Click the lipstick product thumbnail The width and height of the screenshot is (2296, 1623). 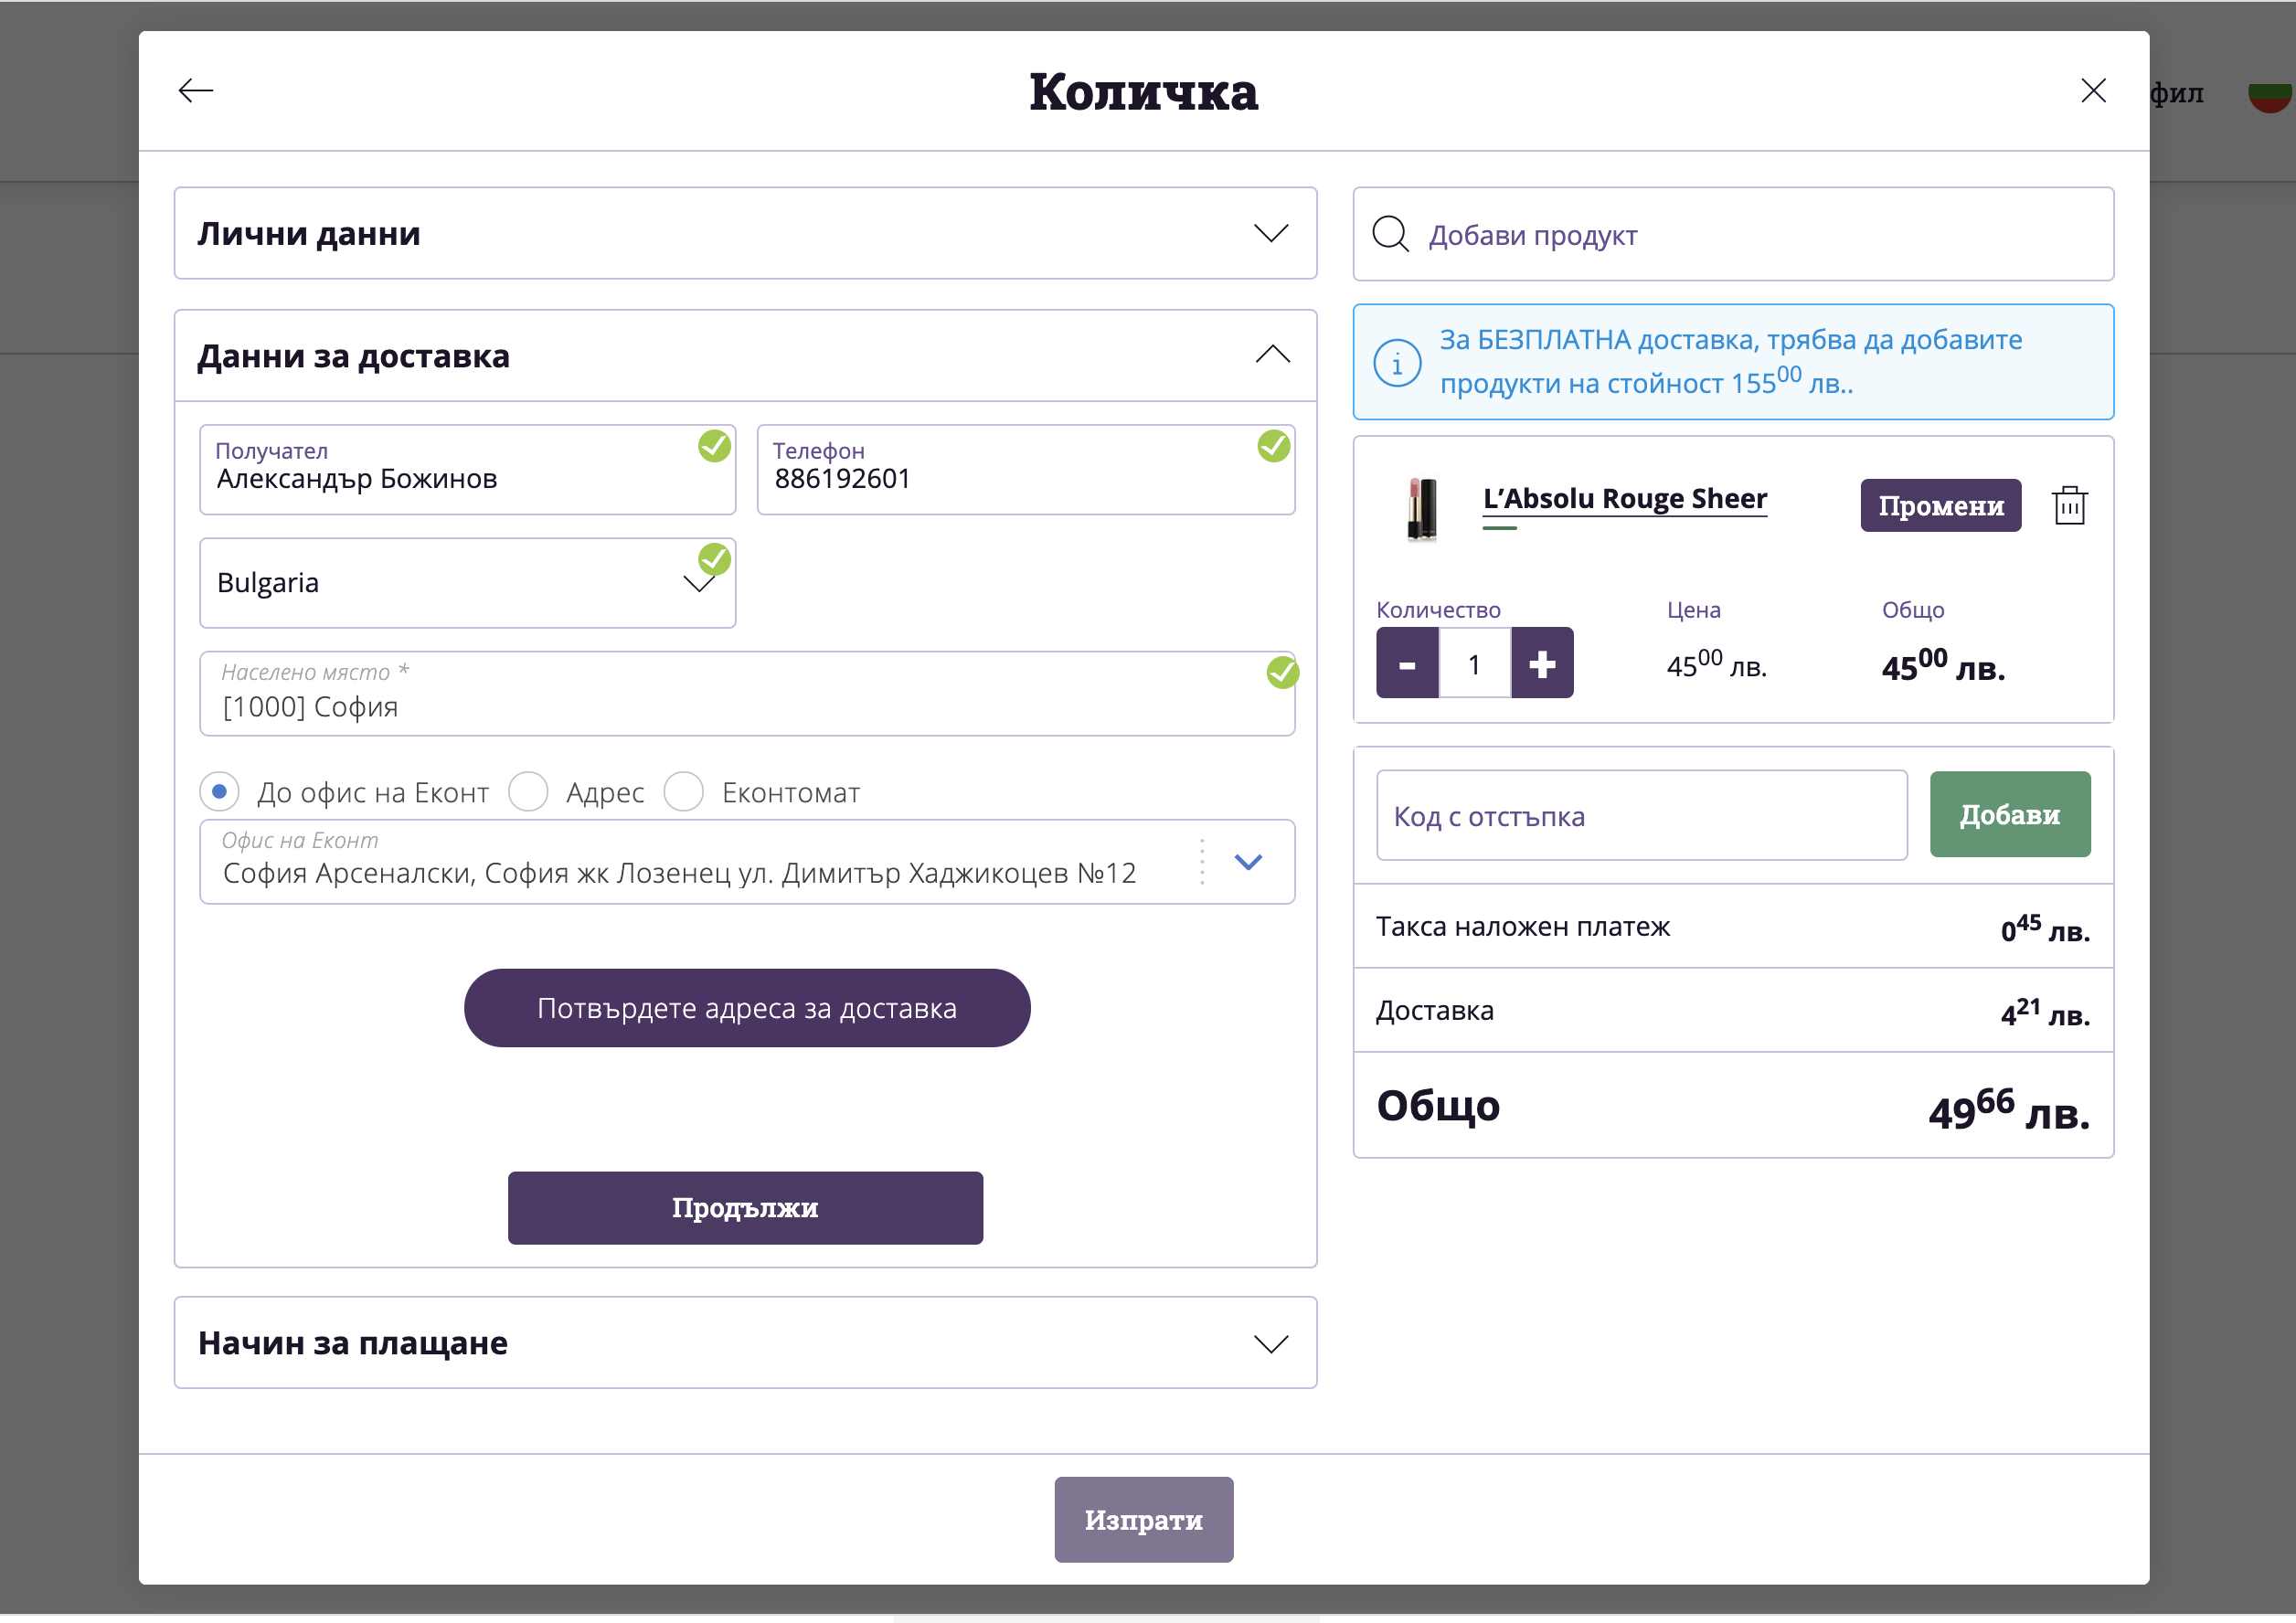tap(1421, 508)
